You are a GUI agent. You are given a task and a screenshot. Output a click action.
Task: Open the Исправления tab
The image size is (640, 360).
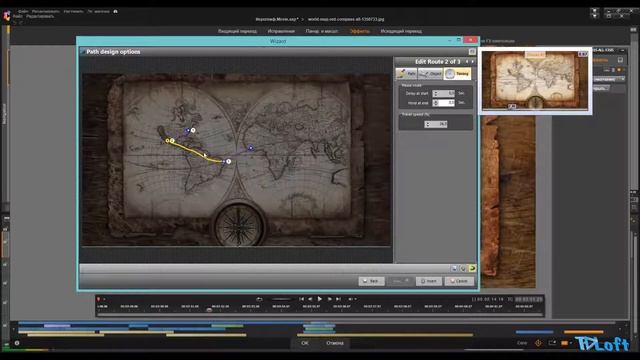point(281,31)
